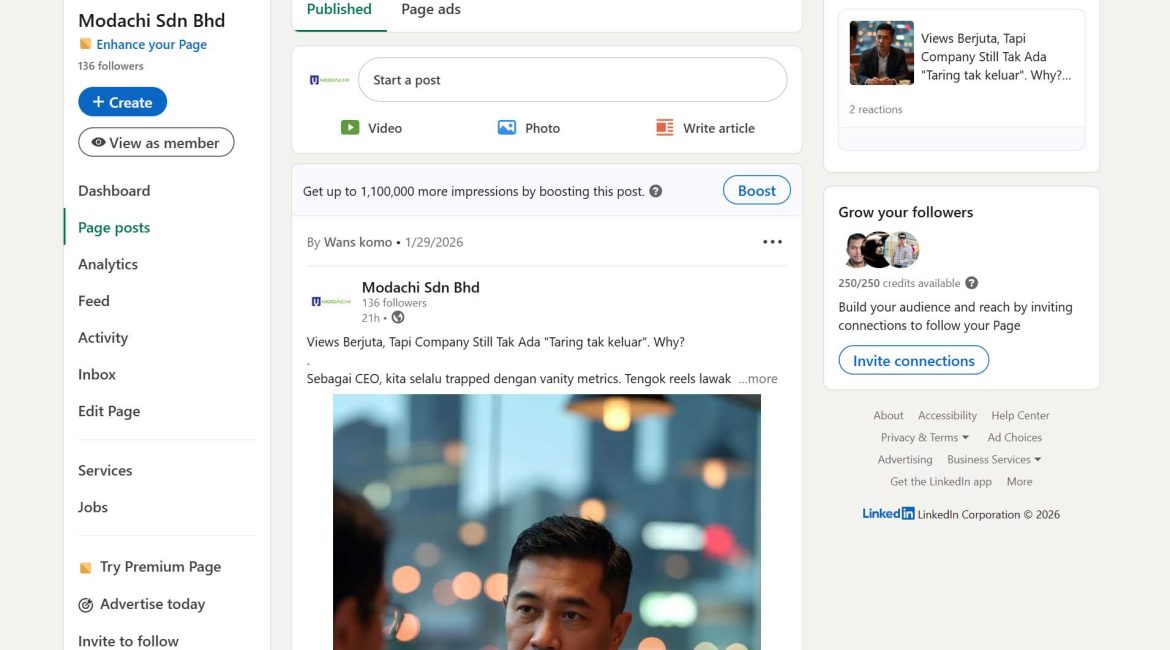Click Invite connections to grow followers
This screenshot has width=1170, height=650.
tap(913, 360)
